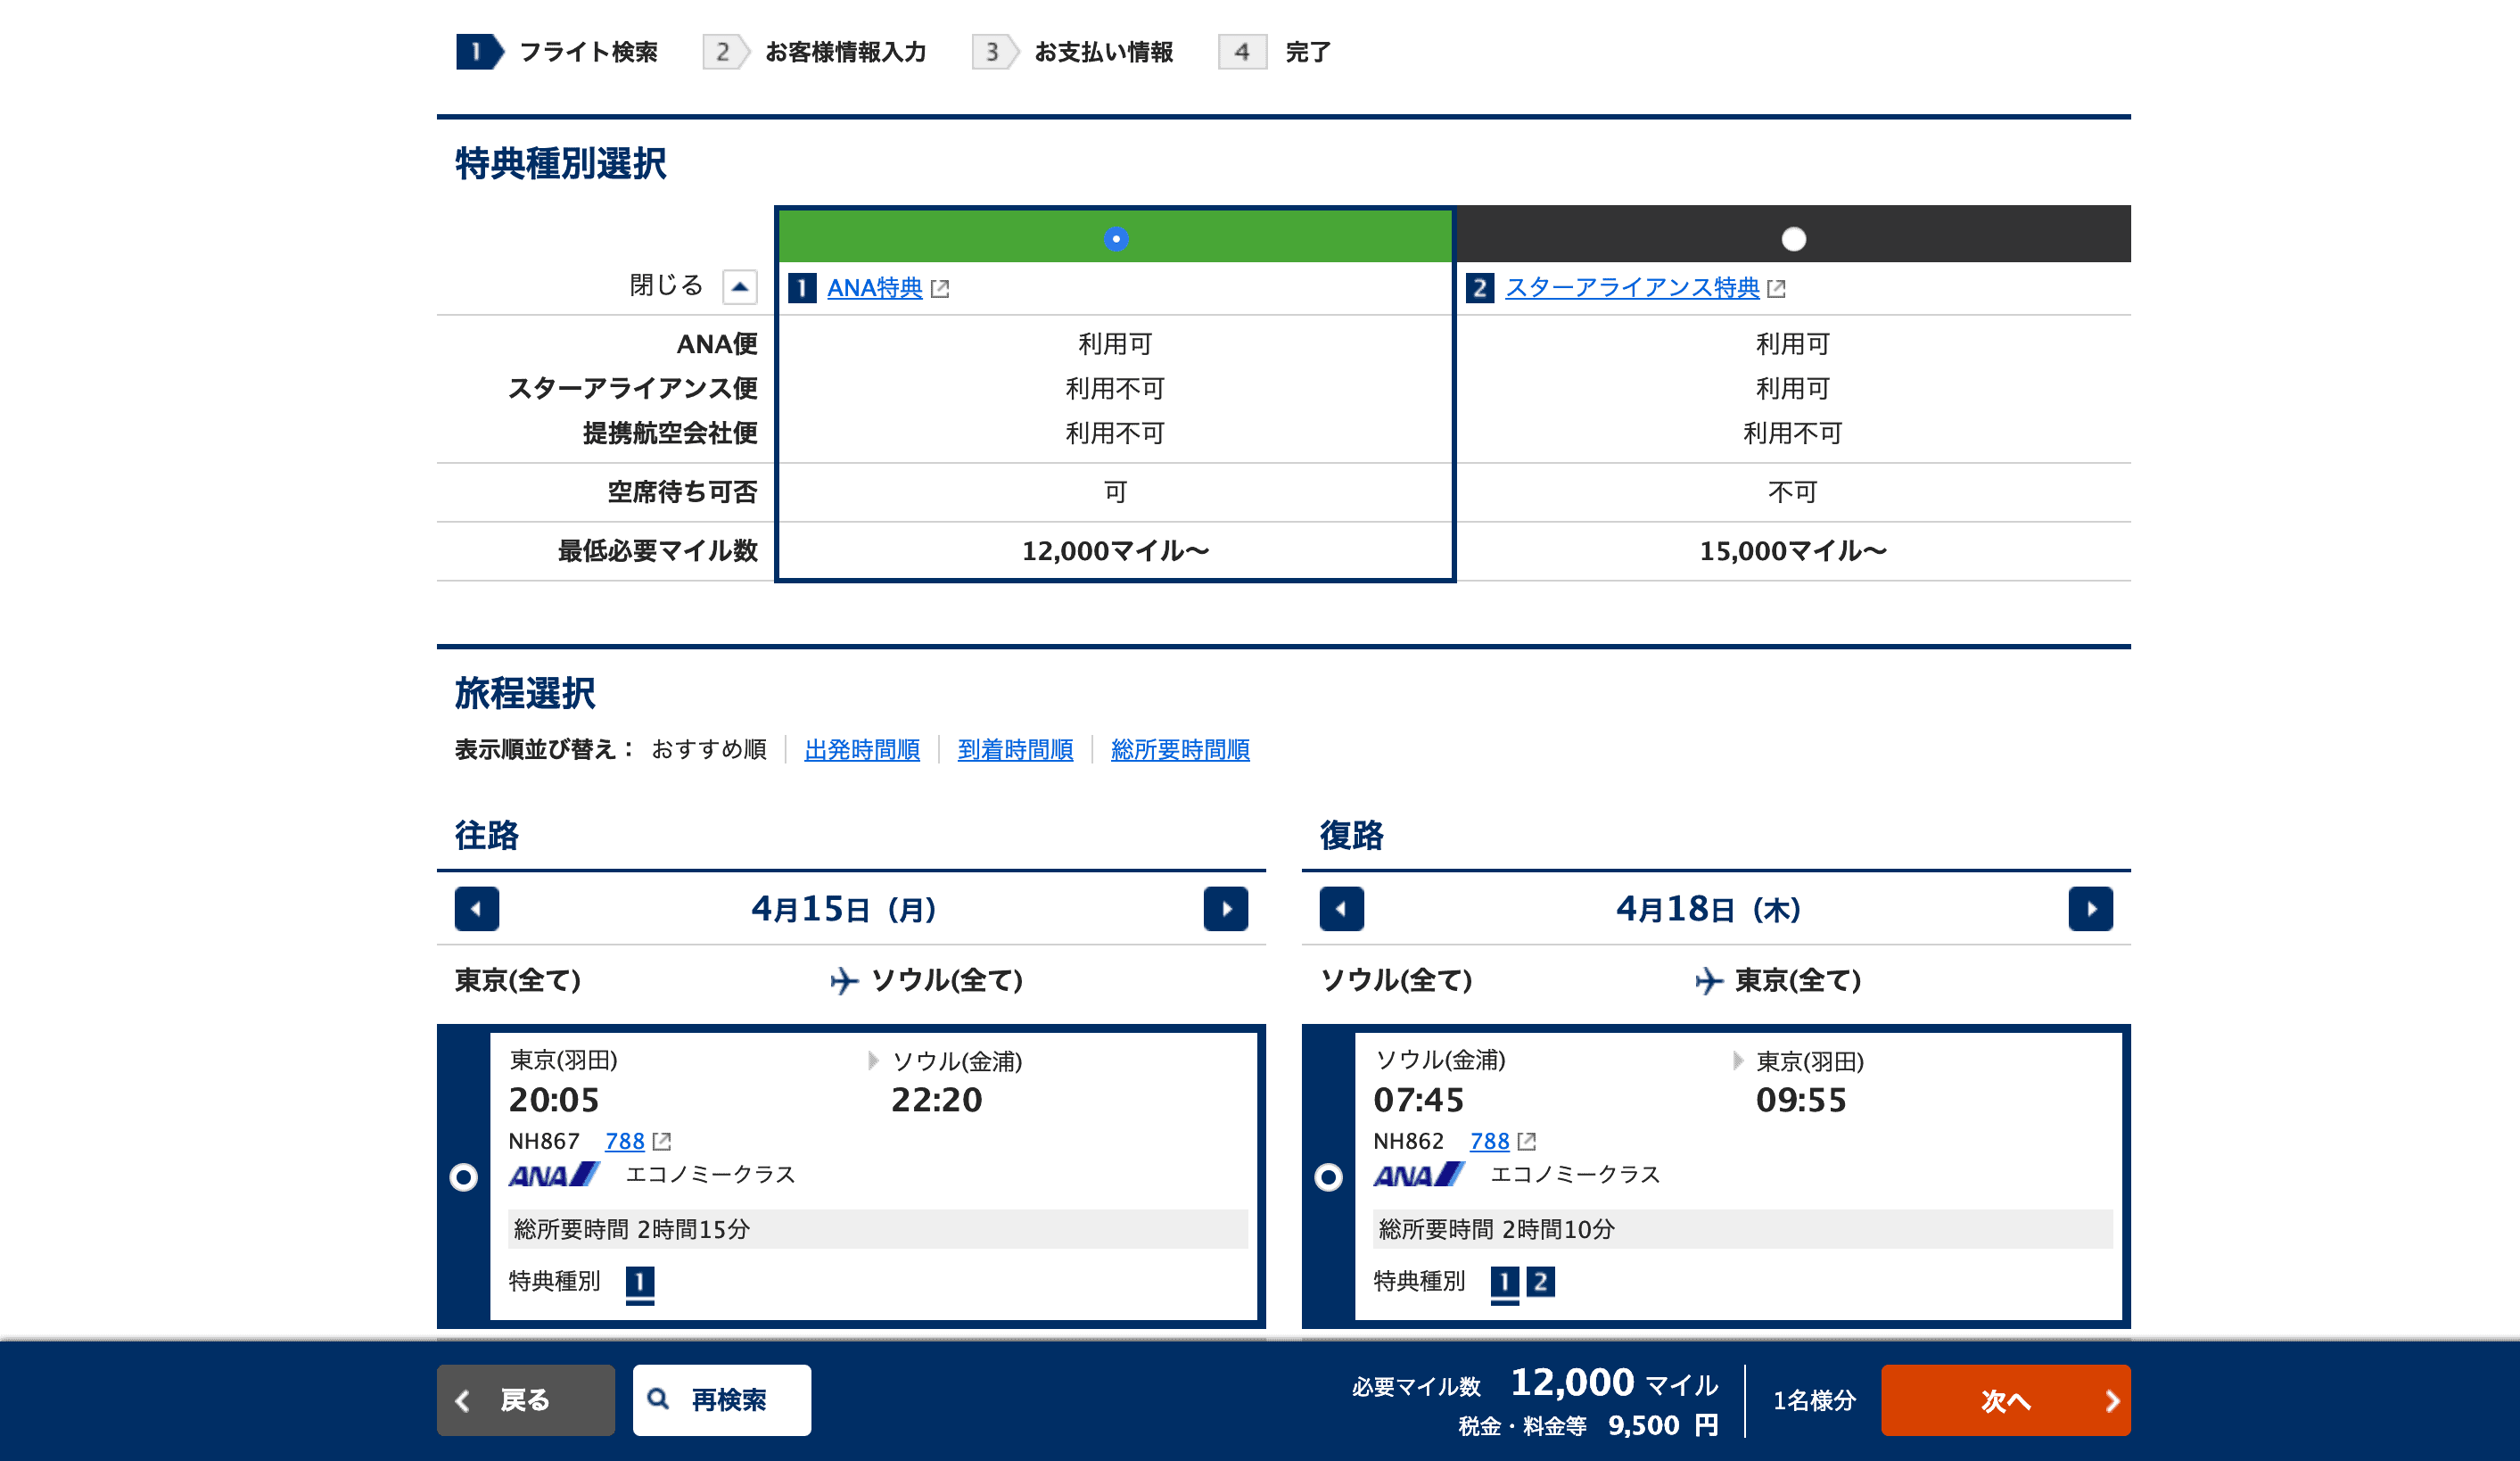The height and width of the screenshot is (1461, 2520).
Task: Click the 788 aircraft link for flight NH867
Action: point(623,1141)
